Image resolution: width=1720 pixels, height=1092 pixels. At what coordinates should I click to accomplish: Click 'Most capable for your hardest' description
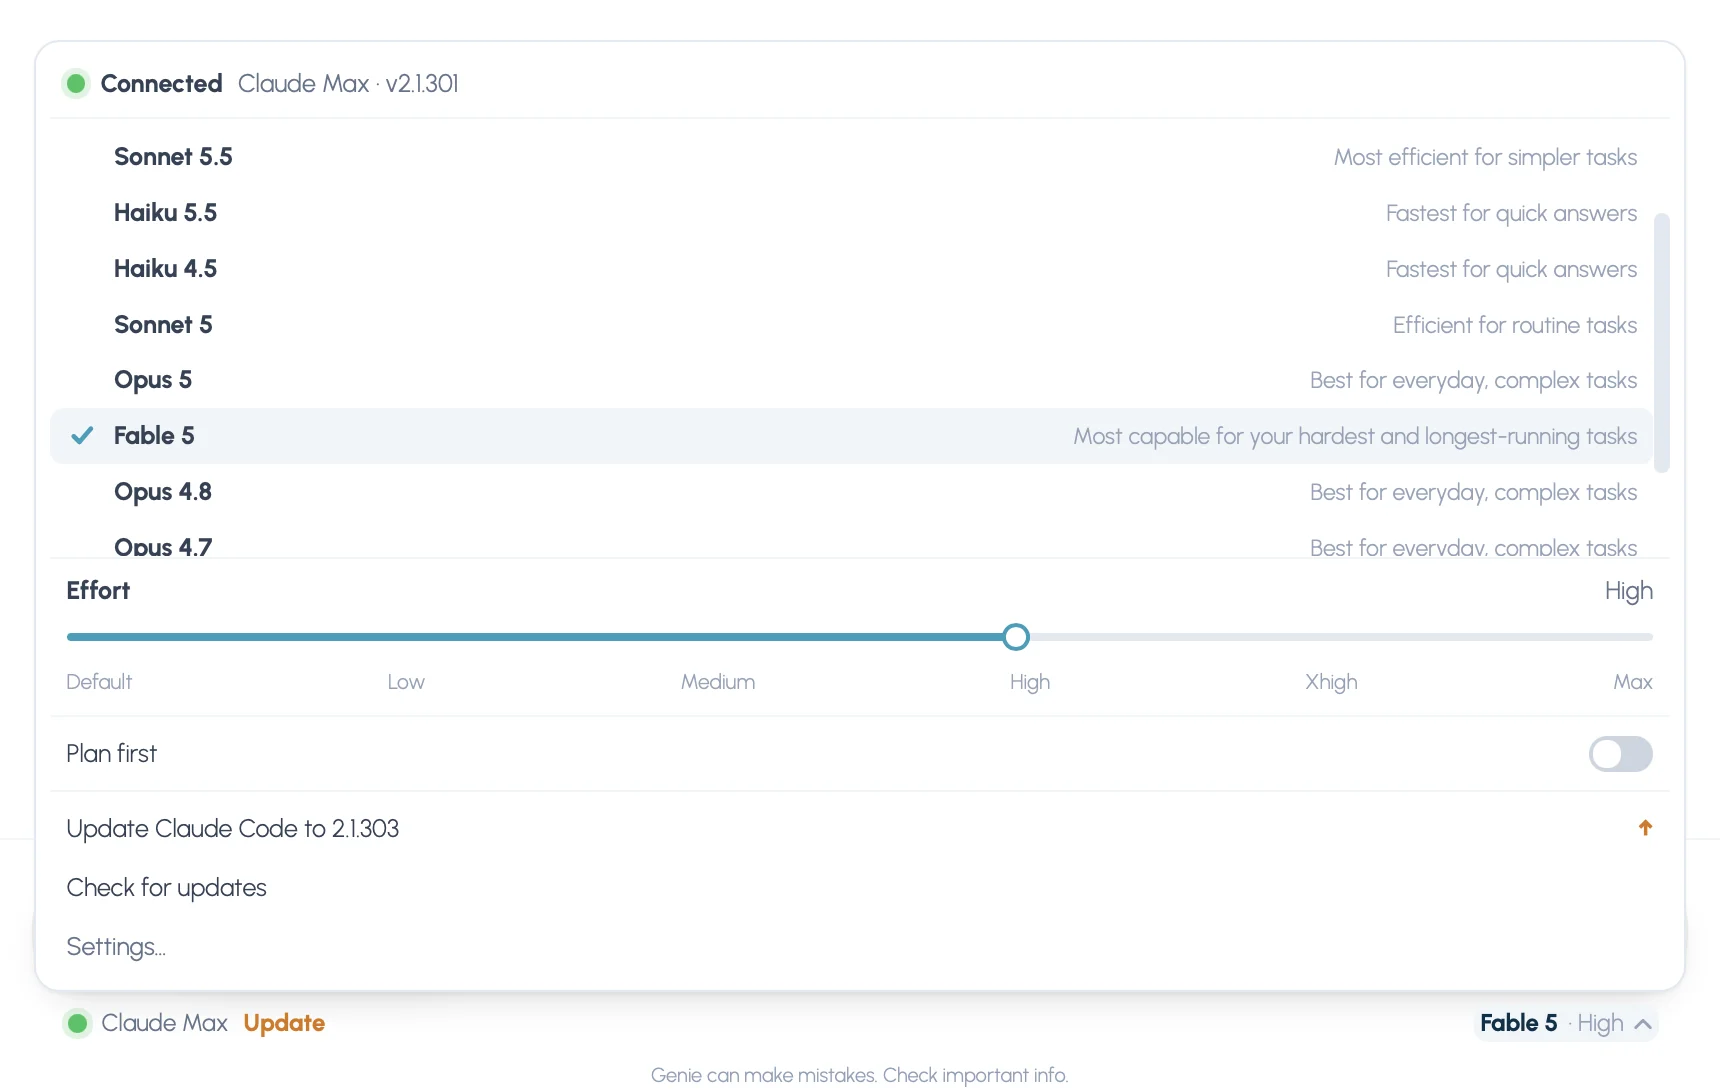[1355, 437]
